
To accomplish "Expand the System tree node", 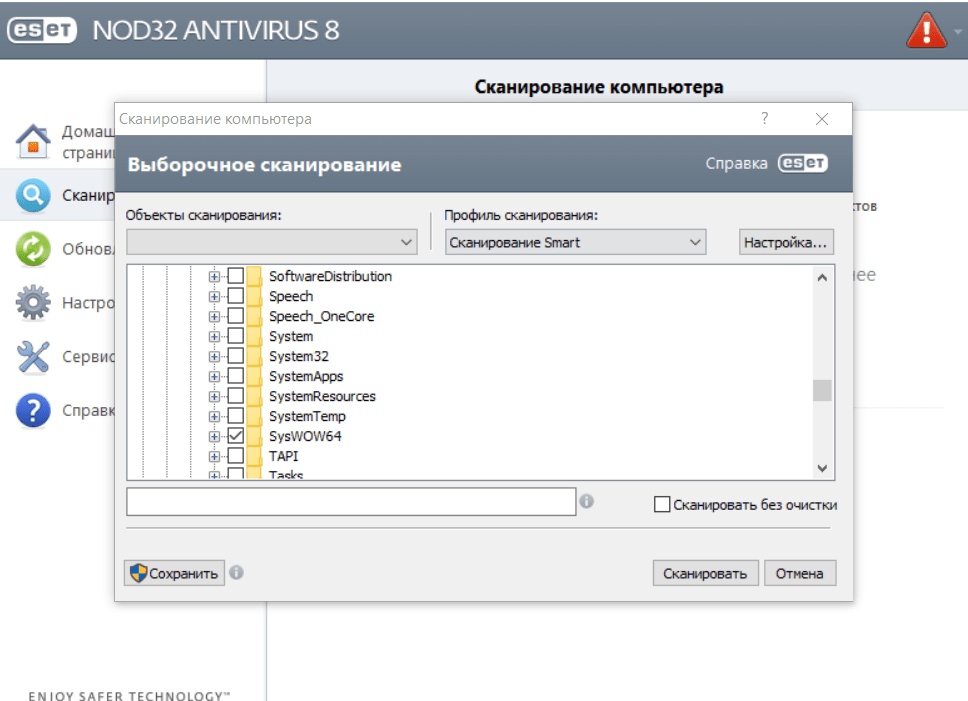I will (x=214, y=337).
